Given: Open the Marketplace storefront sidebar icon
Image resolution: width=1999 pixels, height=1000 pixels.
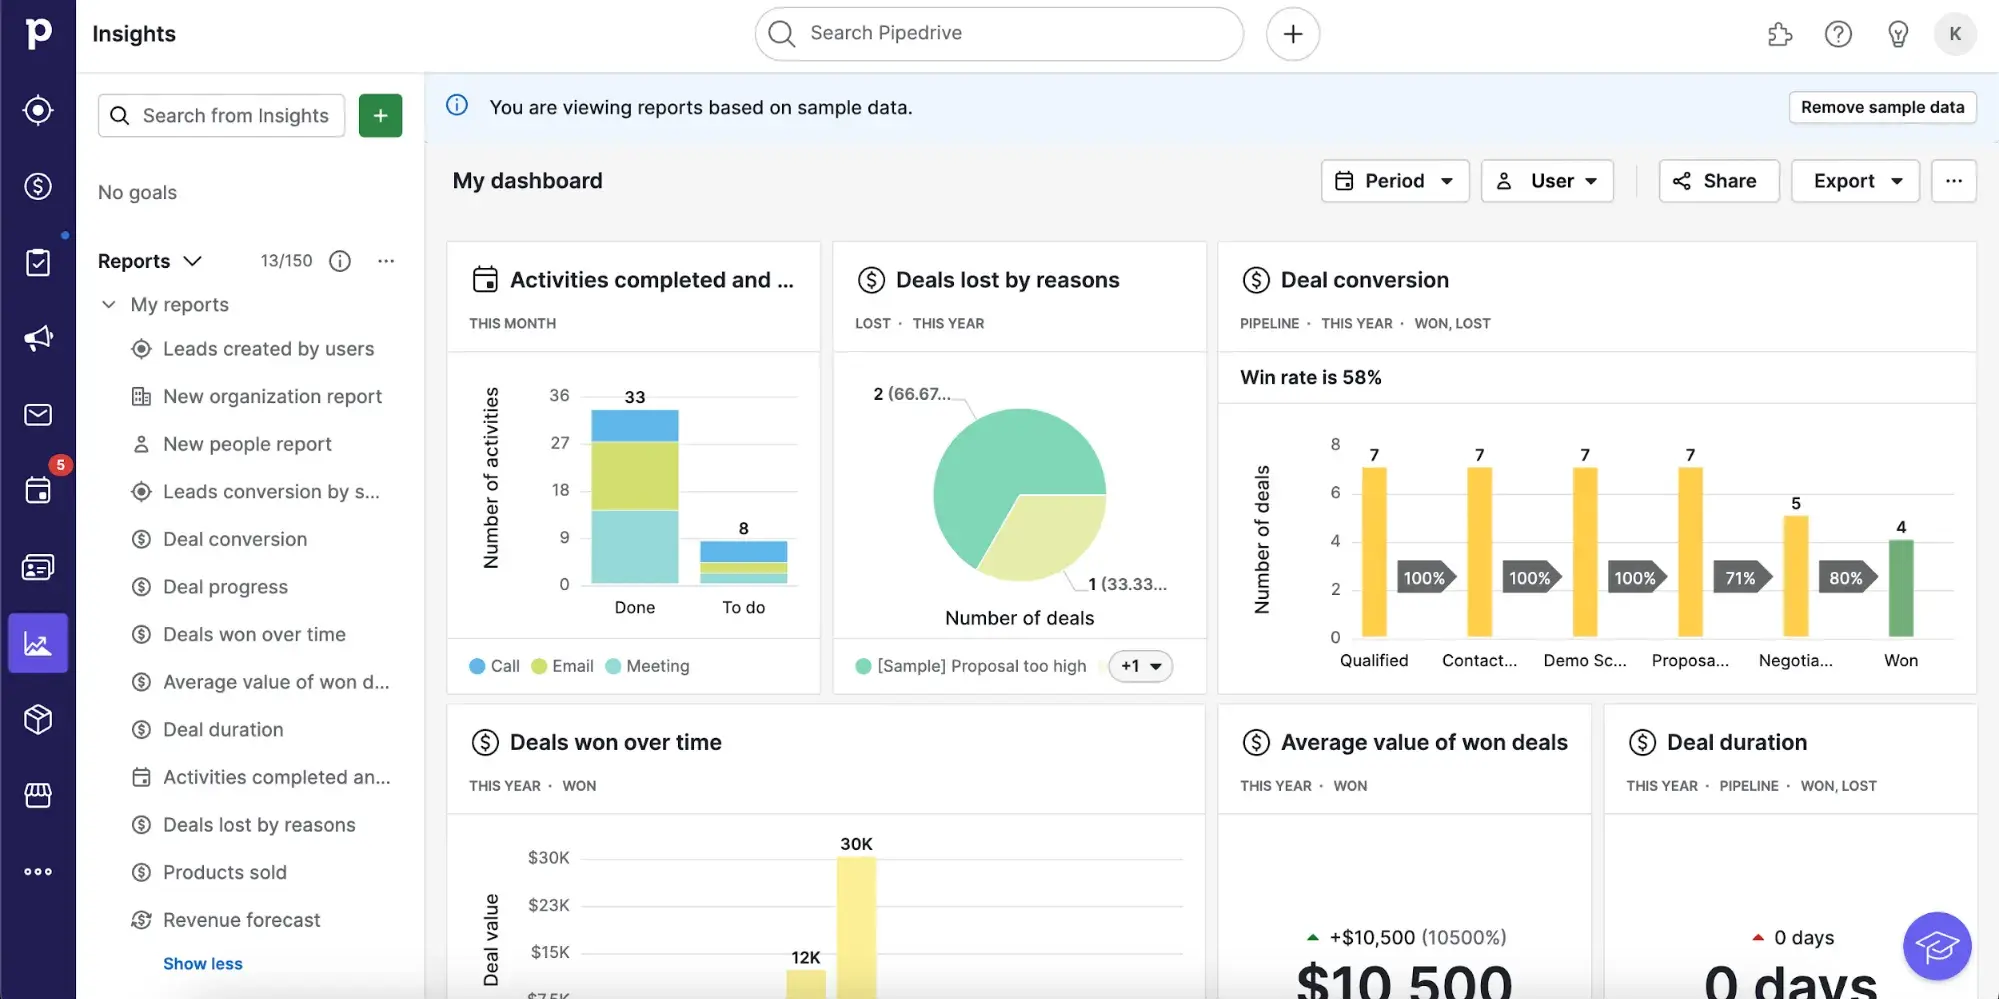Looking at the screenshot, I should (38, 795).
